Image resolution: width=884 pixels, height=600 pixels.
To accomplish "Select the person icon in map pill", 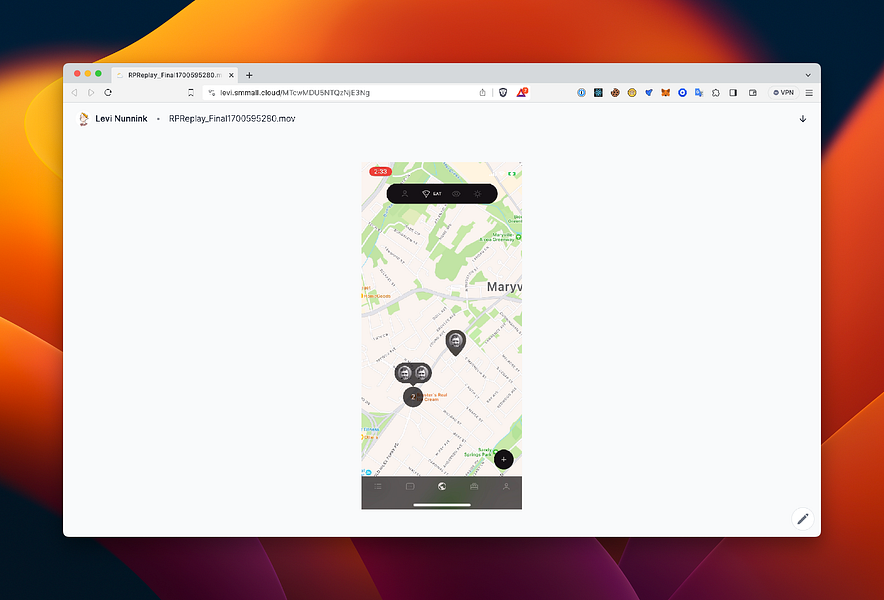I will click(x=405, y=193).
